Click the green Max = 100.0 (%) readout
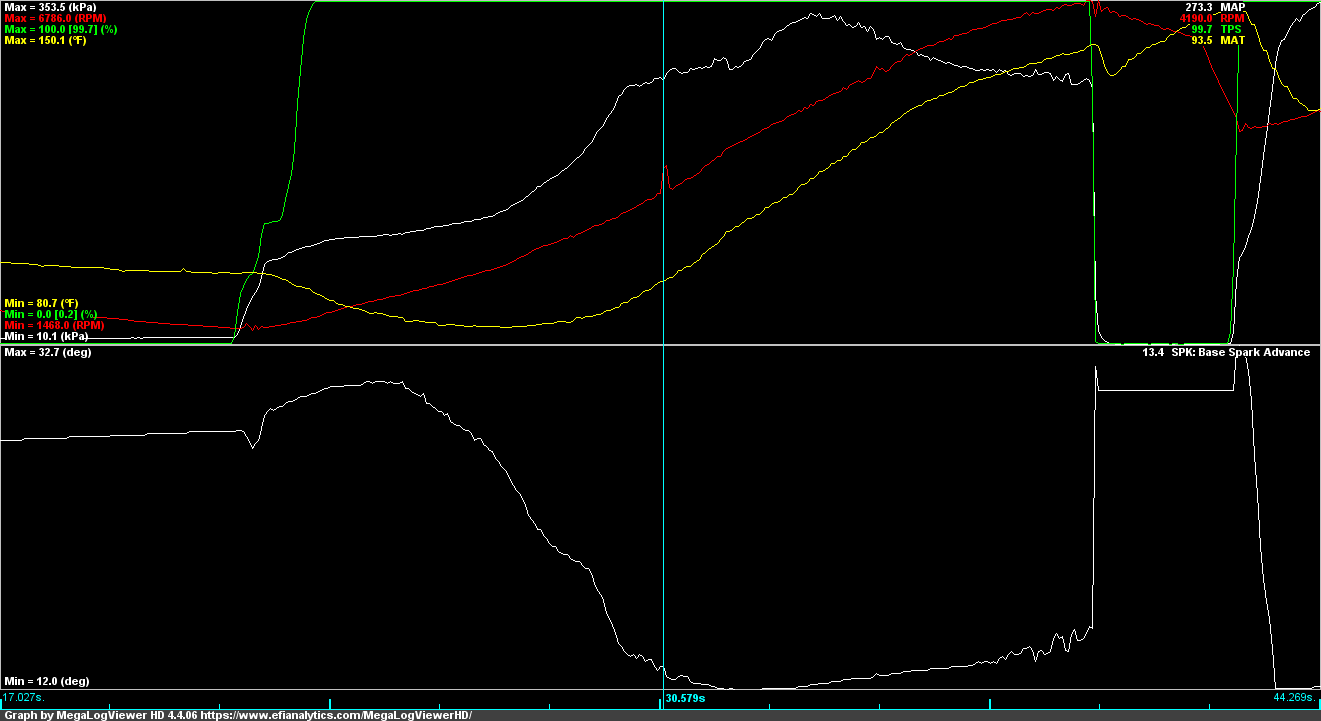Viewport: 1321px width, 721px height. 61,30
